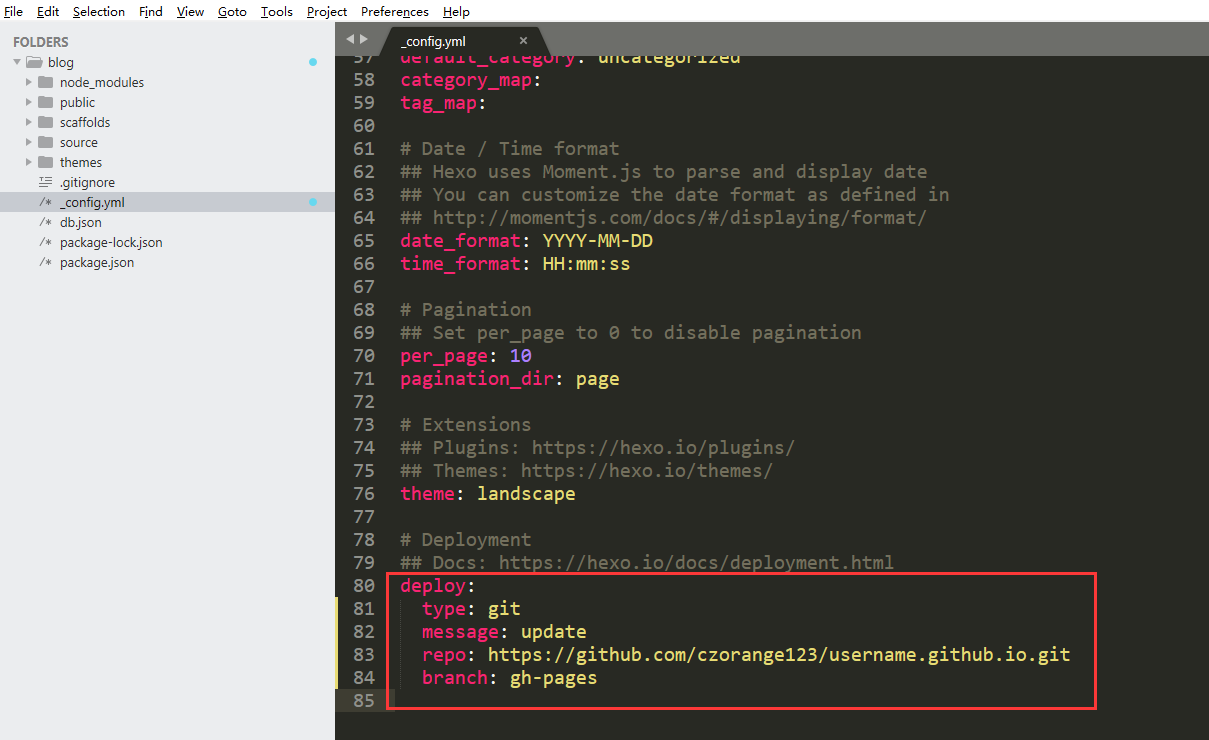The width and height of the screenshot is (1209, 740).
Task: Expand the scaffolds folder arrow
Action: tap(29, 122)
